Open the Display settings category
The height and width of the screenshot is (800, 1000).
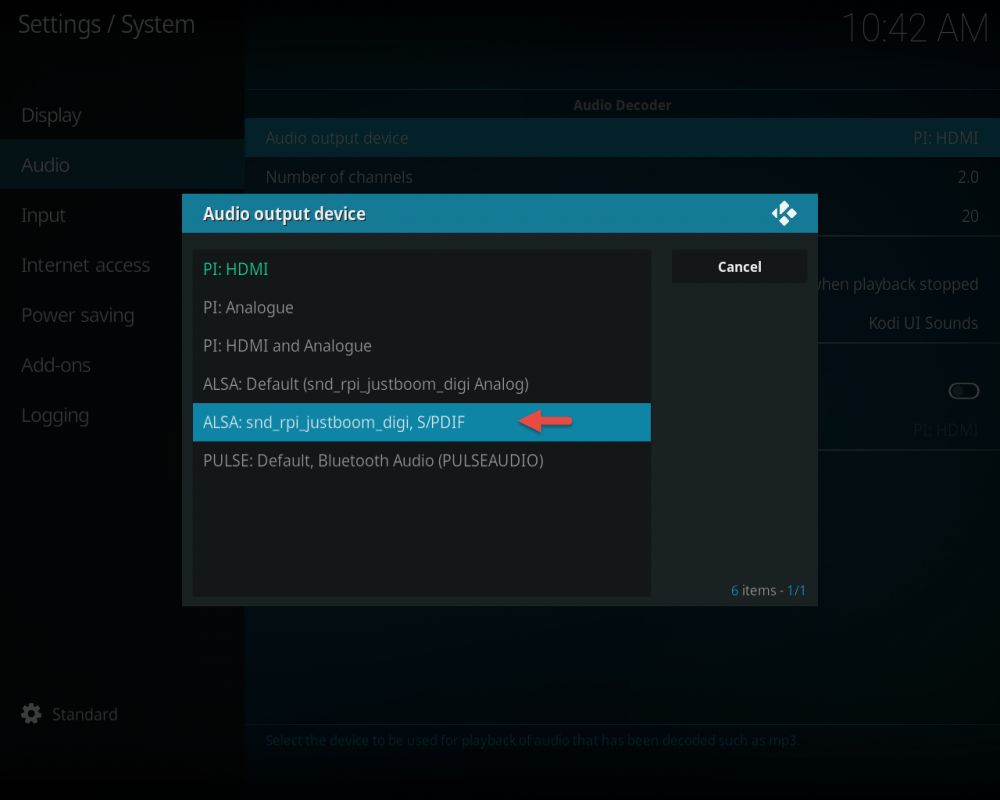[52, 115]
